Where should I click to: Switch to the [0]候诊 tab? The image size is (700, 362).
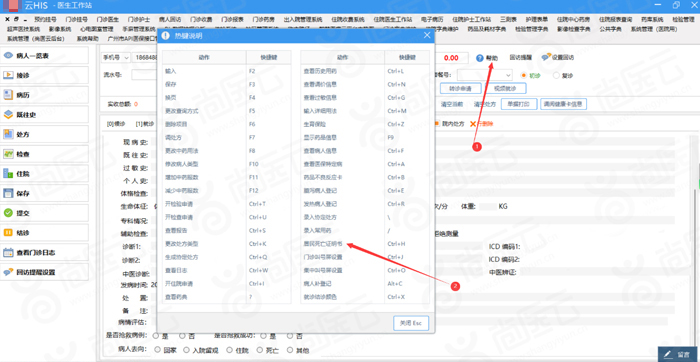[x=117, y=124]
